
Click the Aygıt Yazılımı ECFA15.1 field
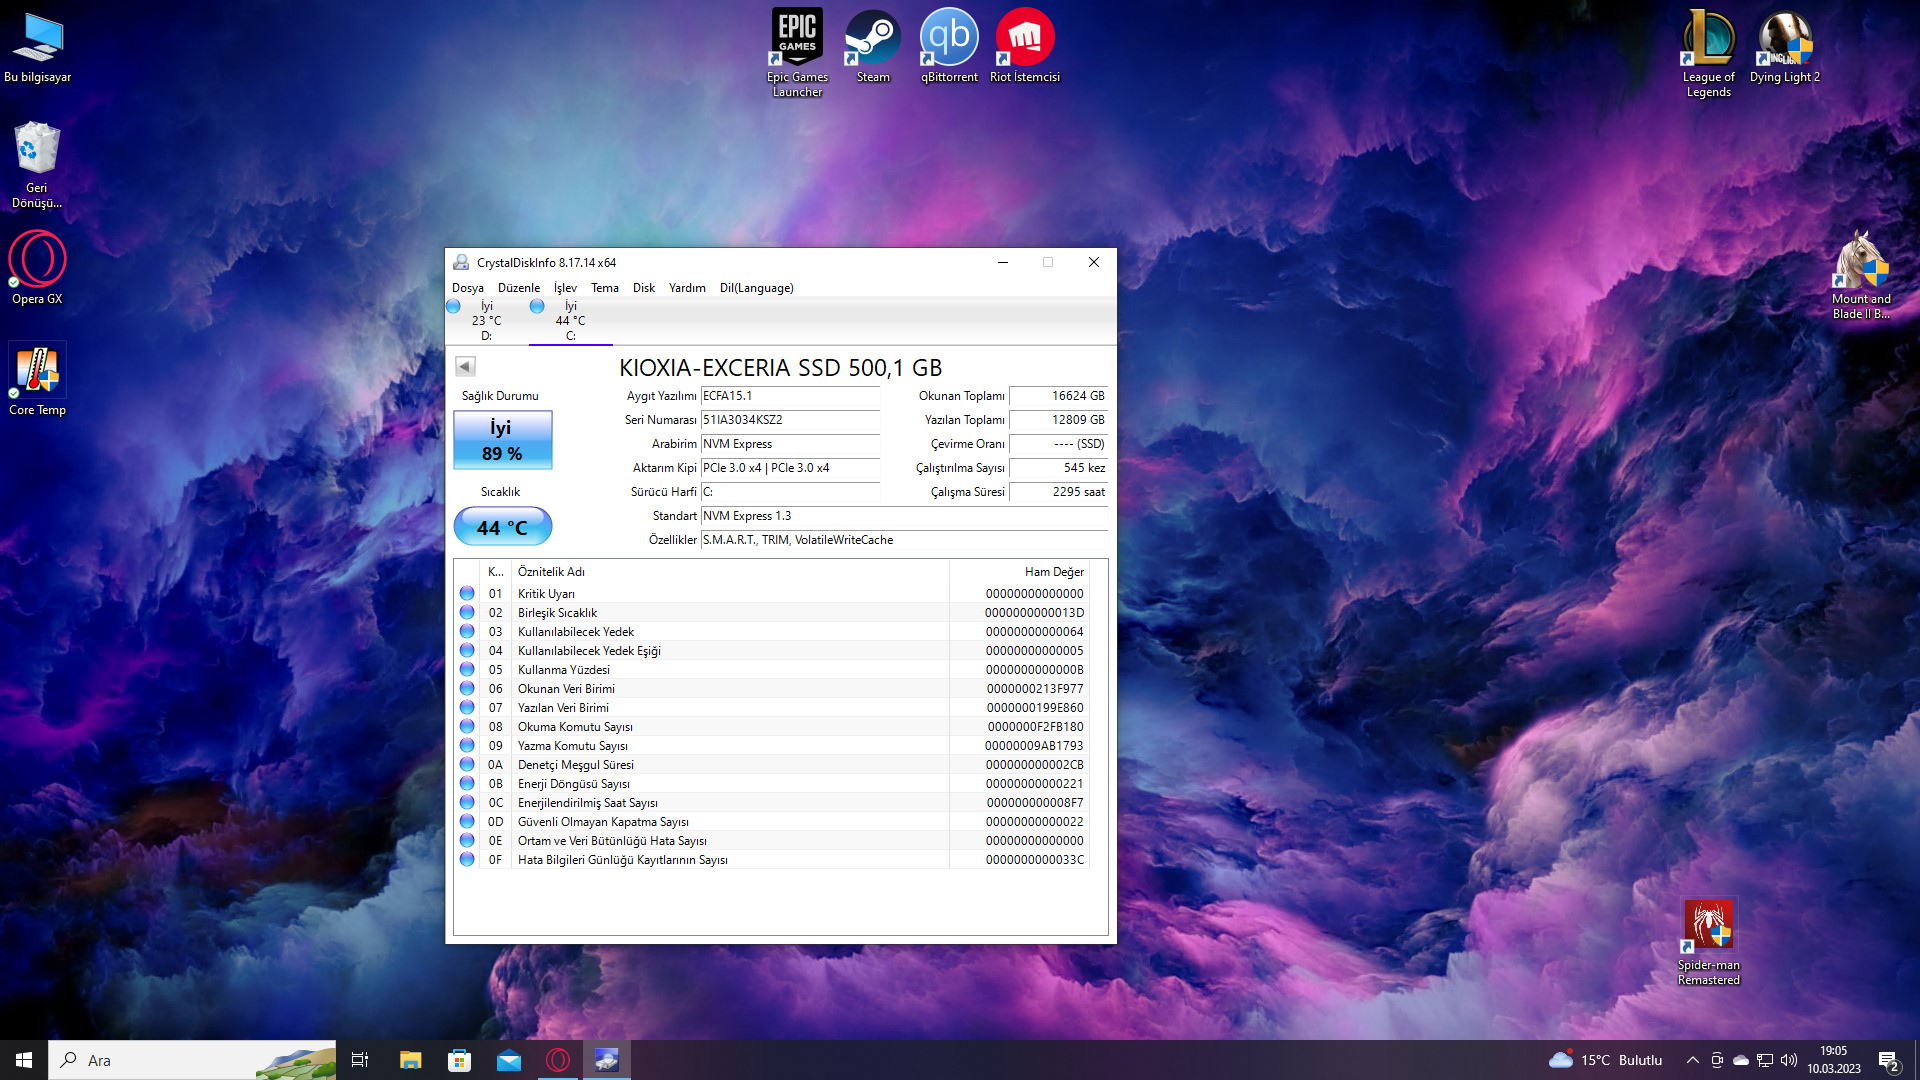[x=790, y=396]
